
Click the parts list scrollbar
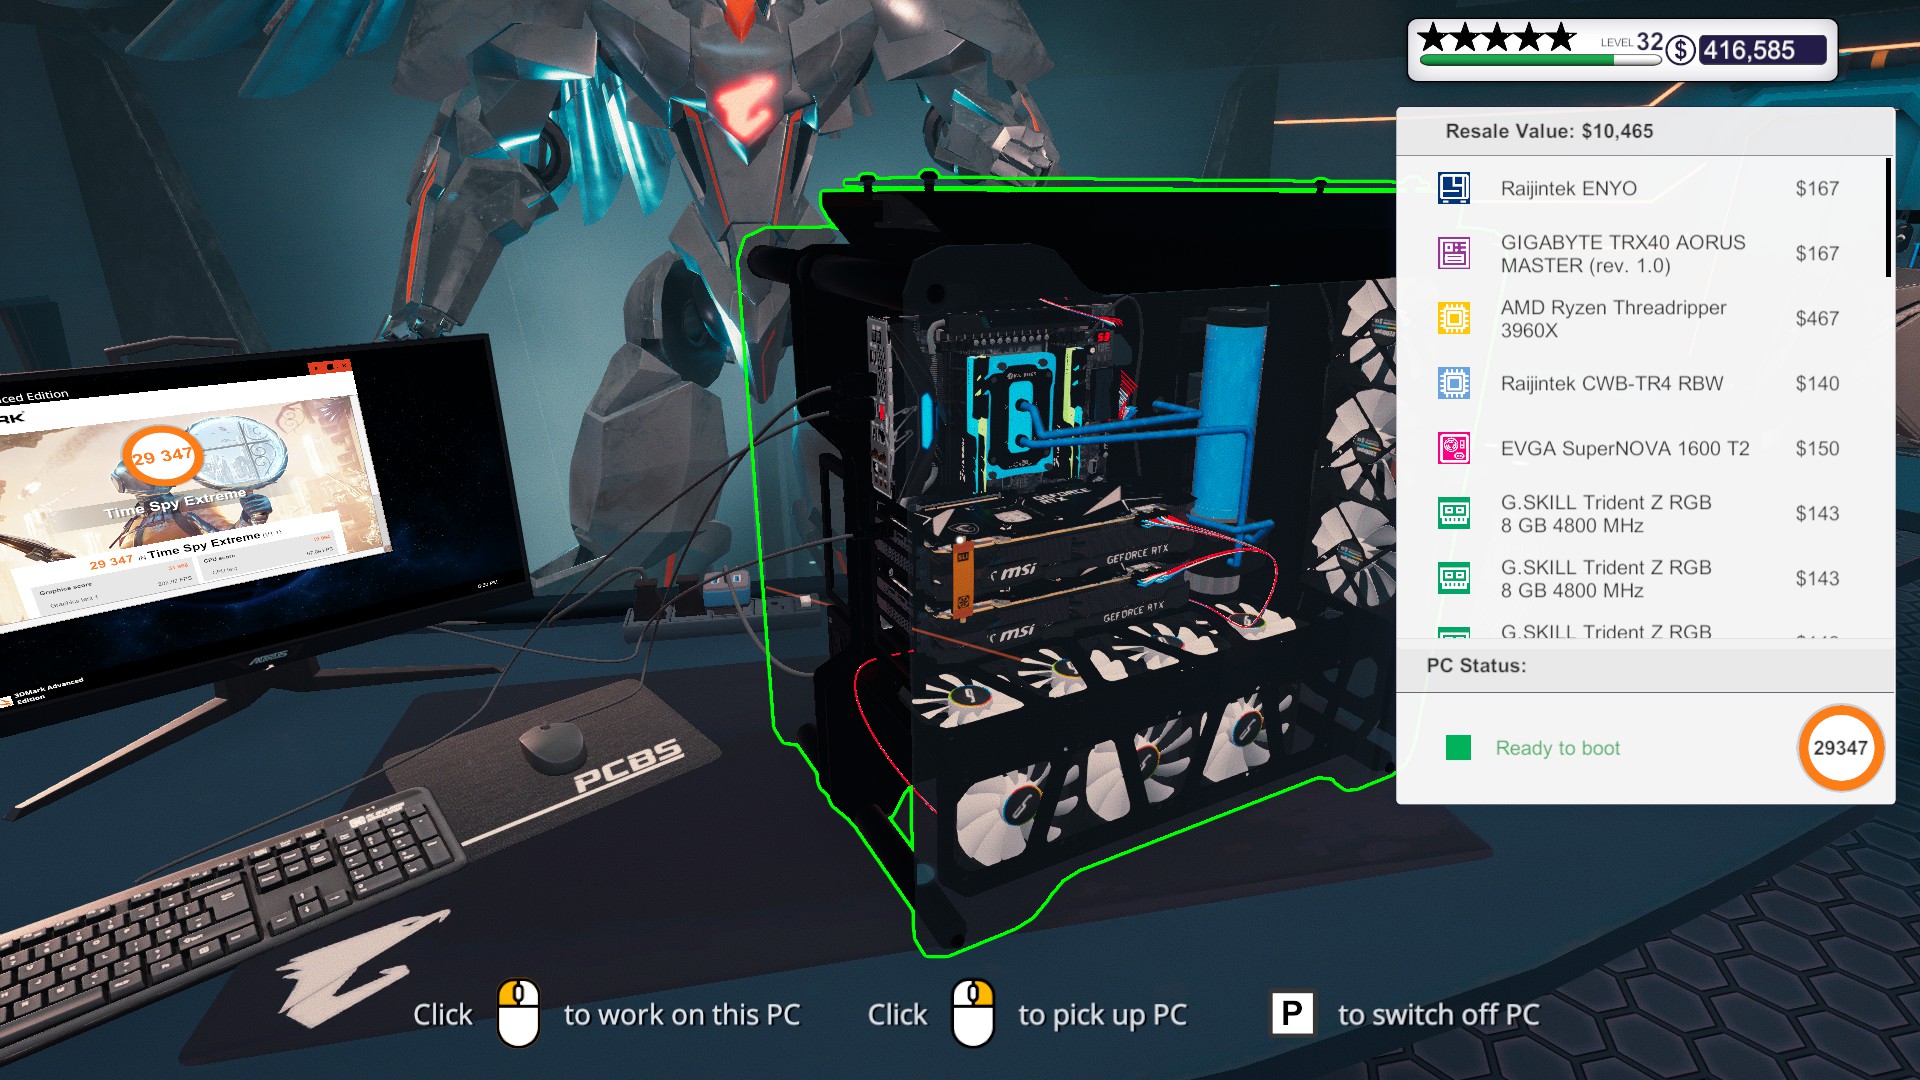coord(1888,217)
